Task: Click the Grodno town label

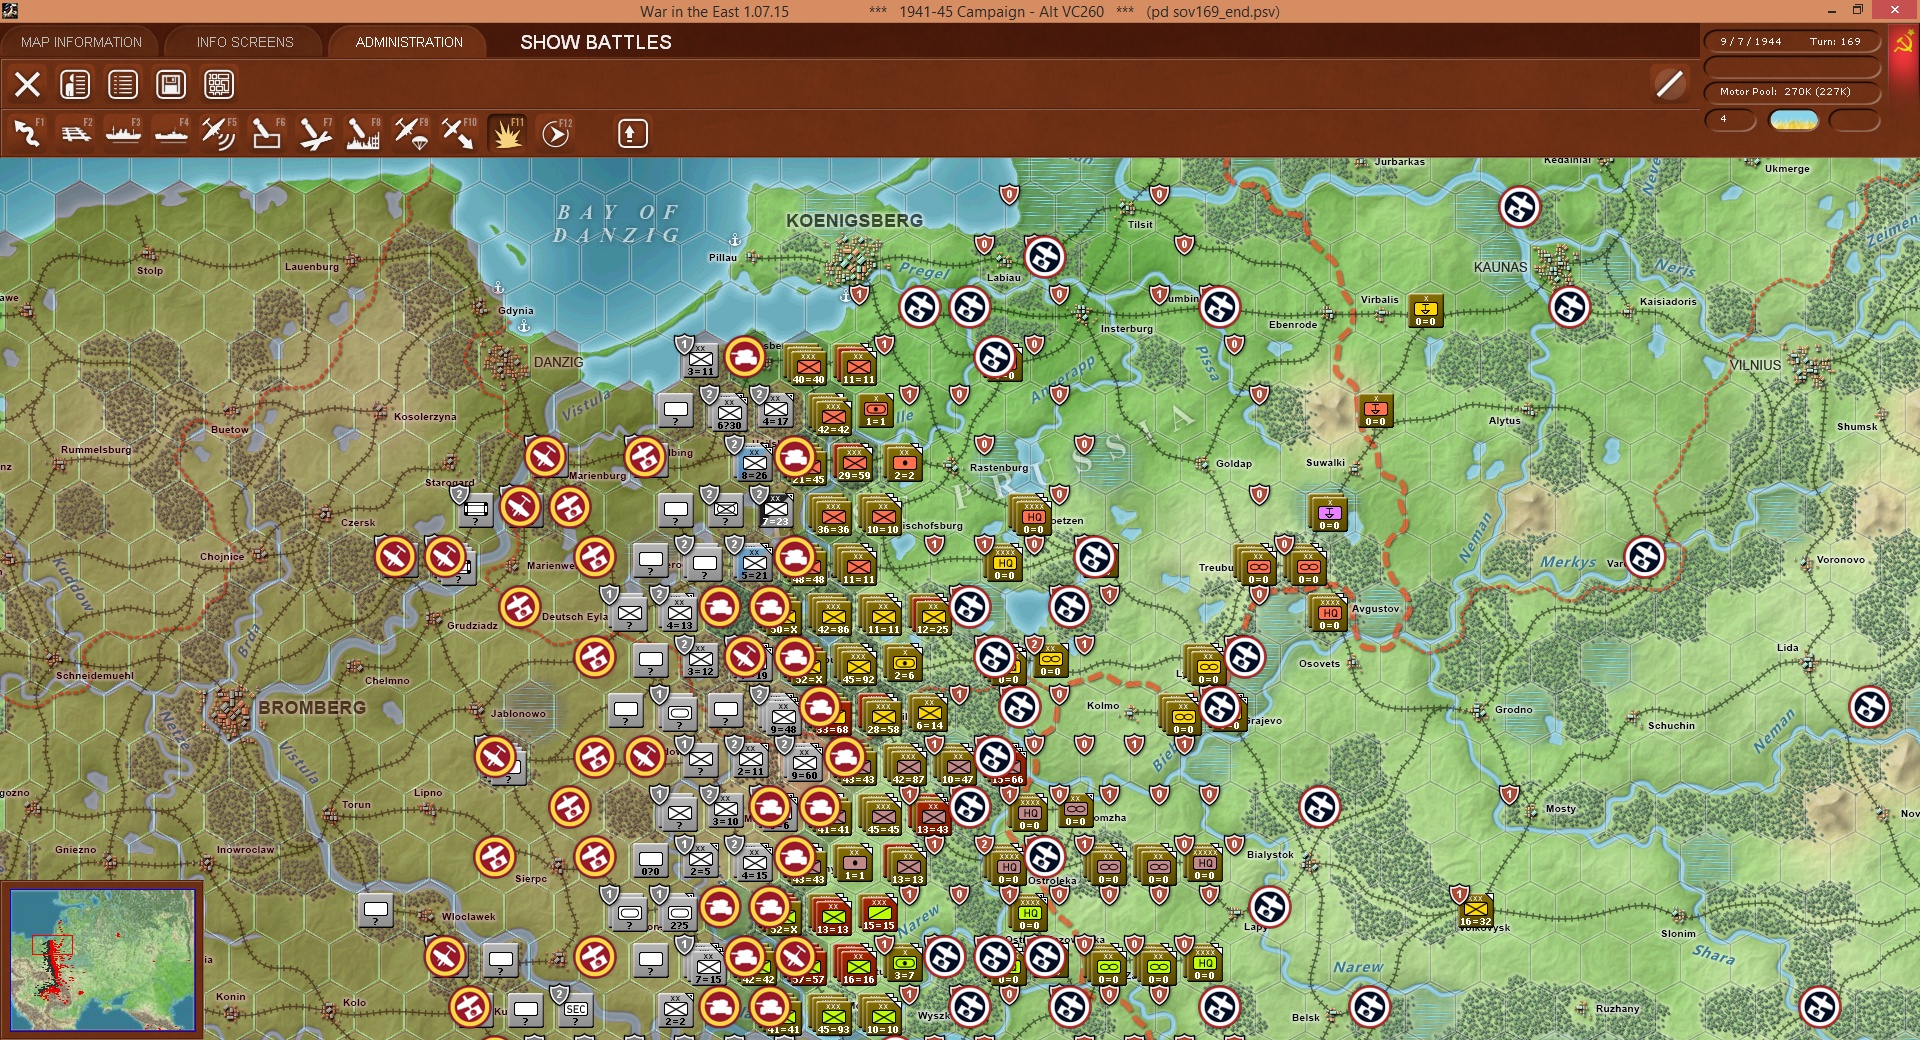Action: tap(1513, 709)
